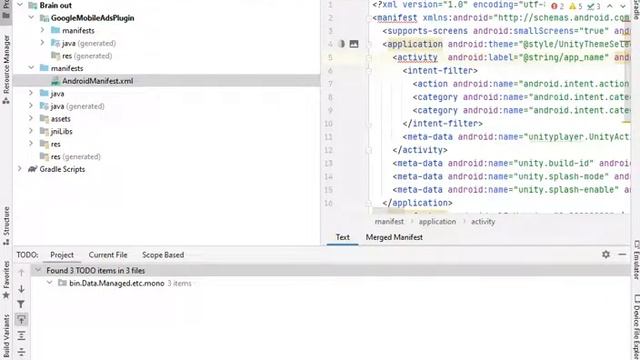Click the AndroidManifest.xml file icon

(x=56, y=81)
